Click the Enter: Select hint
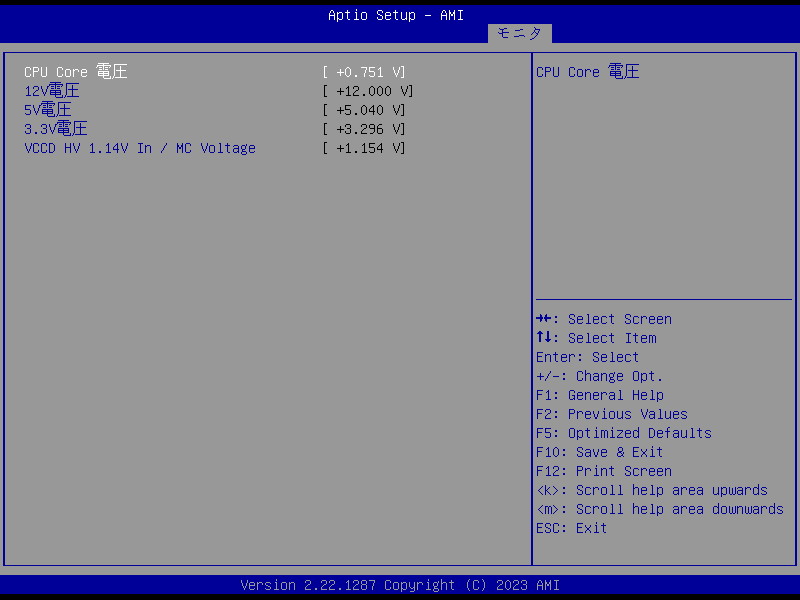Screen dimensions: 800x600 click(x=587, y=357)
